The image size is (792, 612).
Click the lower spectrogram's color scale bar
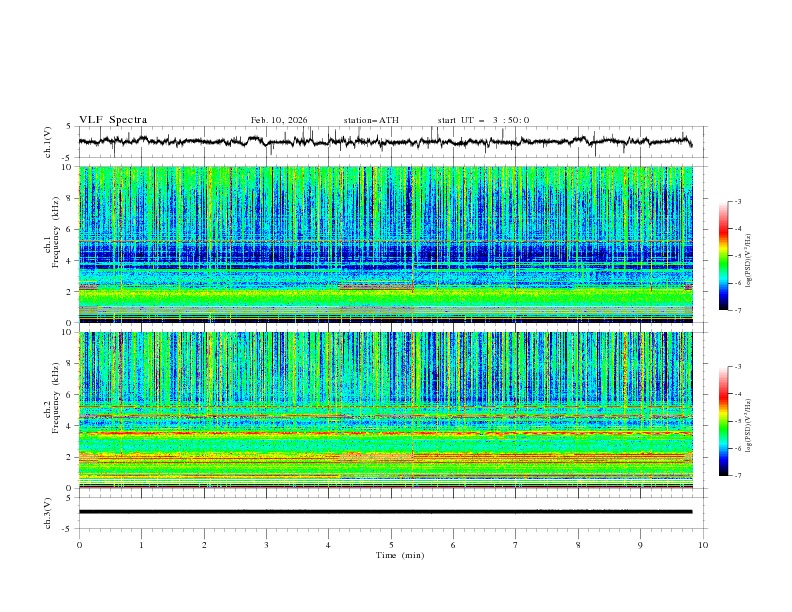tap(723, 421)
